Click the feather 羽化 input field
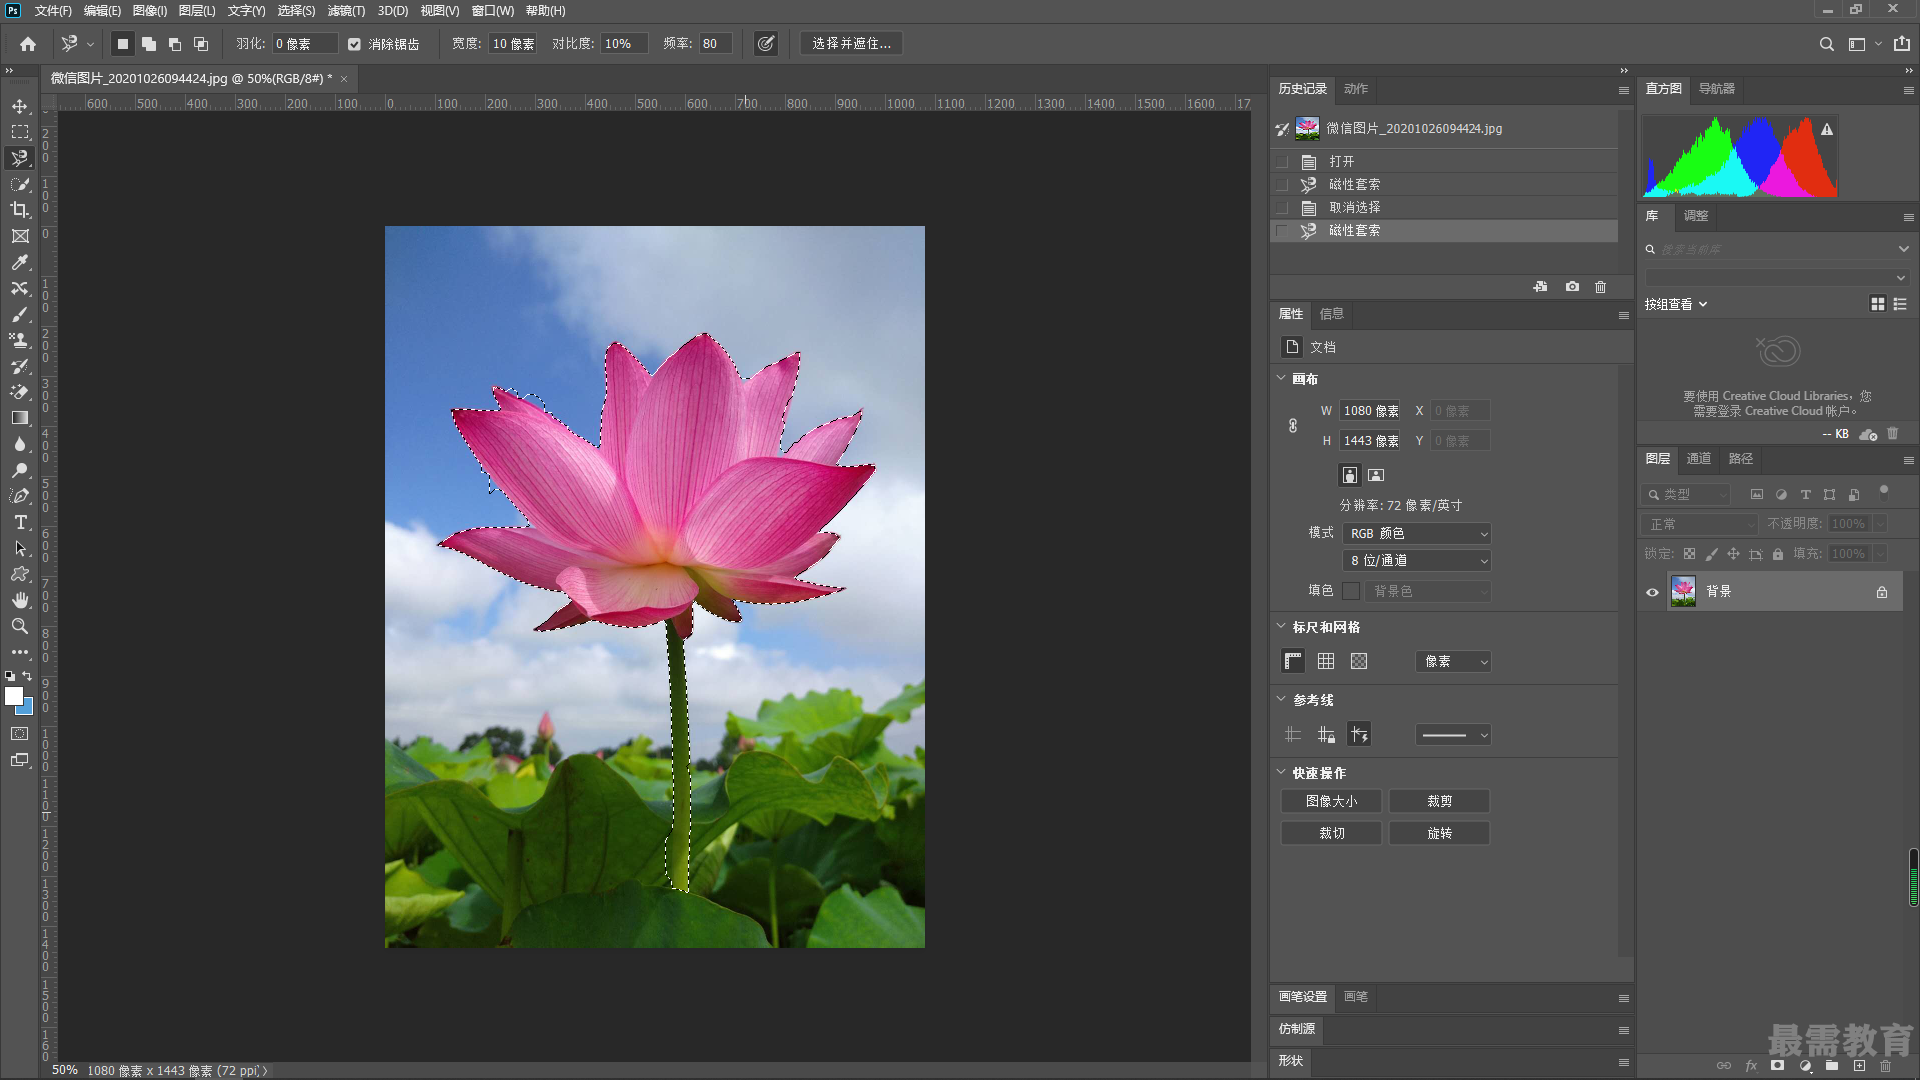The image size is (1920, 1080). click(x=305, y=44)
